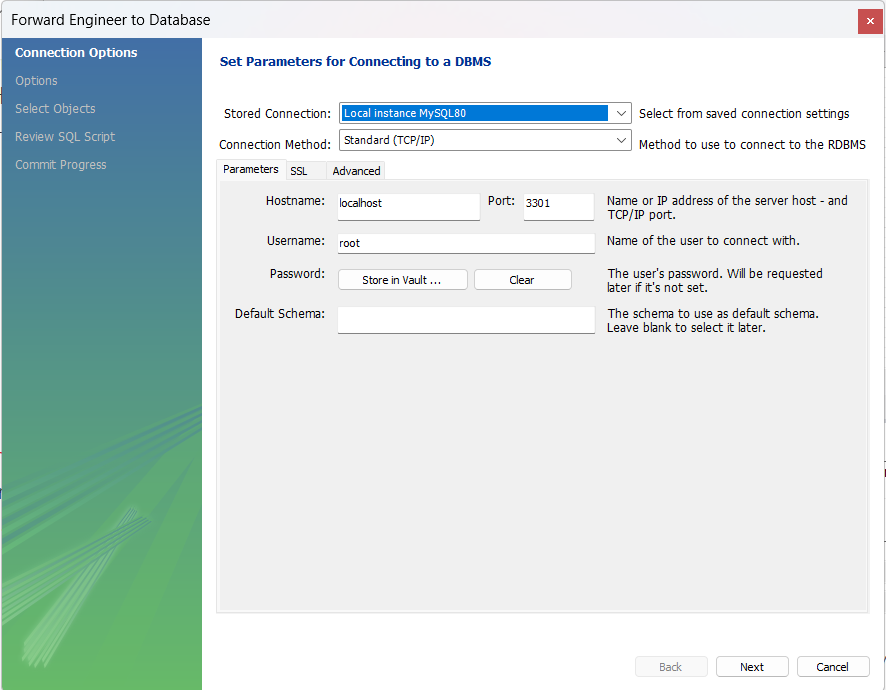Click the Hostname input field
The width and height of the screenshot is (886, 690).
pos(409,207)
